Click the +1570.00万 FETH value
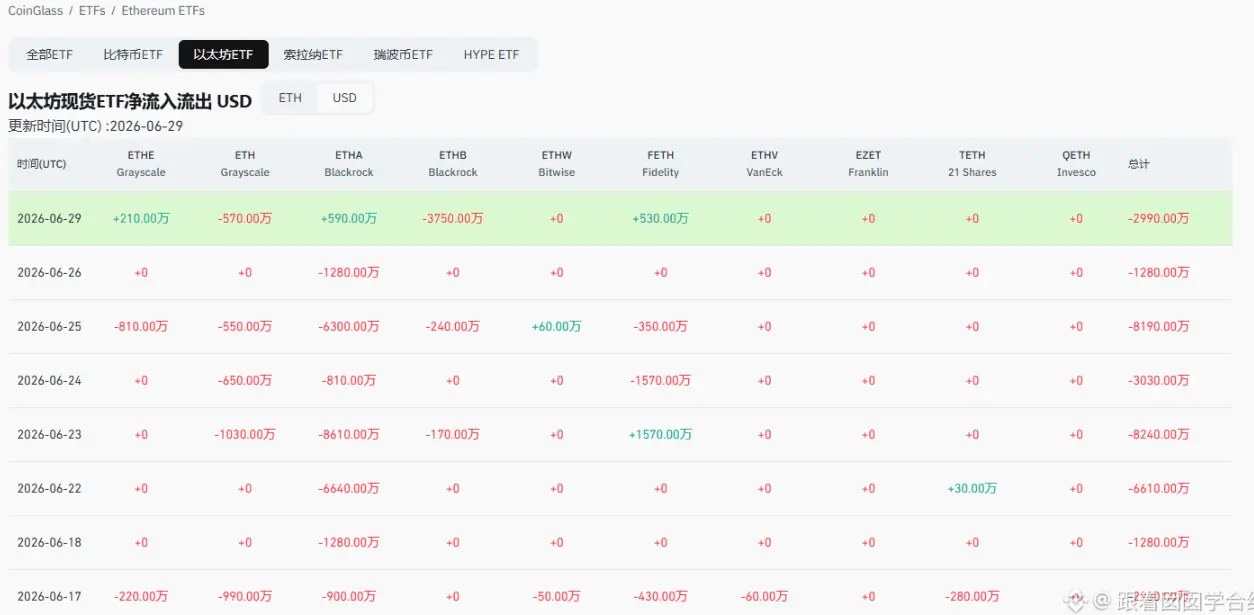The image size is (1254, 615). click(x=661, y=434)
